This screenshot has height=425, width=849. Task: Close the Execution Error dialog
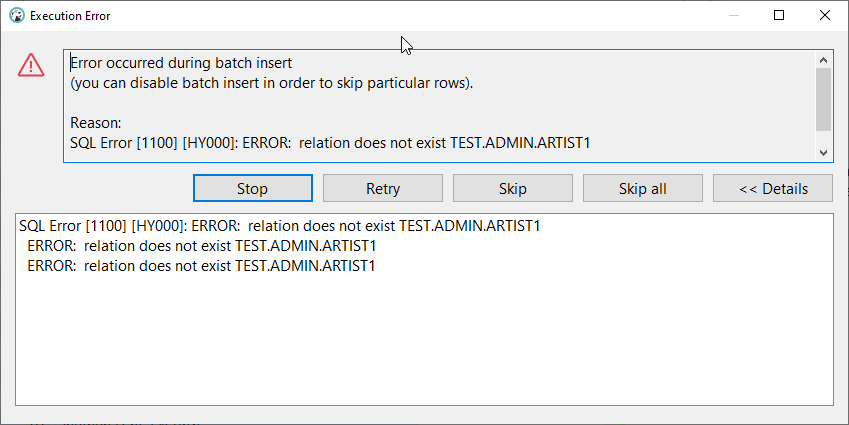point(825,16)
